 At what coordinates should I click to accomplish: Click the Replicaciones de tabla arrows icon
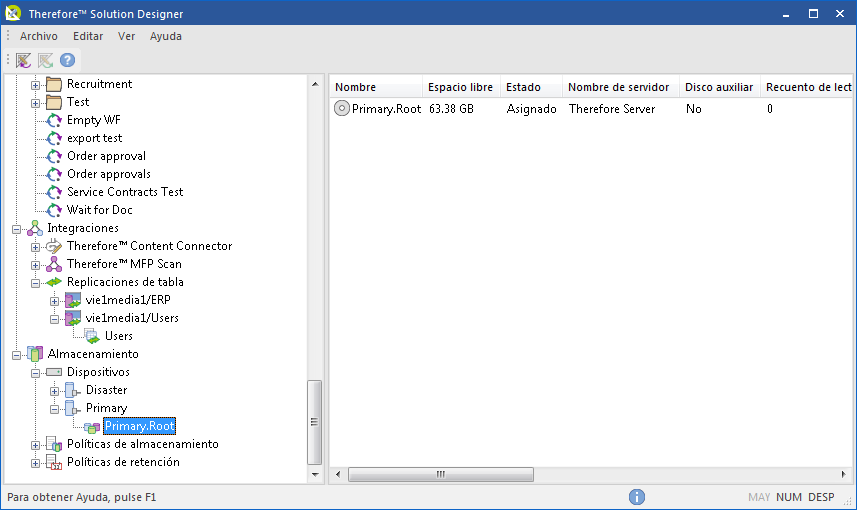coord(54,282)
